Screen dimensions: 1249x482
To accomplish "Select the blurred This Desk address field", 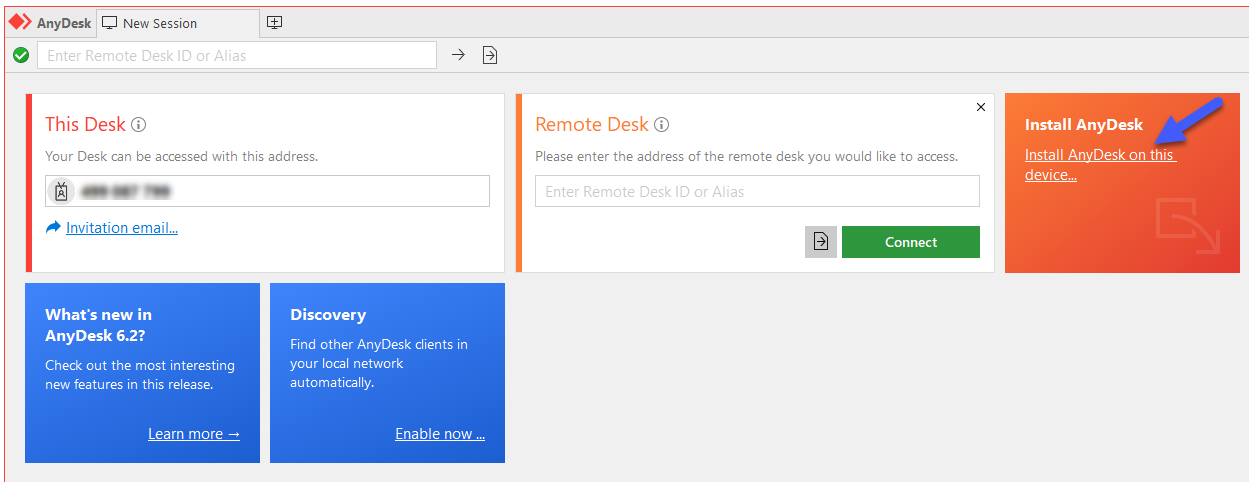I will pyautogui.click(x=267, y=191).
